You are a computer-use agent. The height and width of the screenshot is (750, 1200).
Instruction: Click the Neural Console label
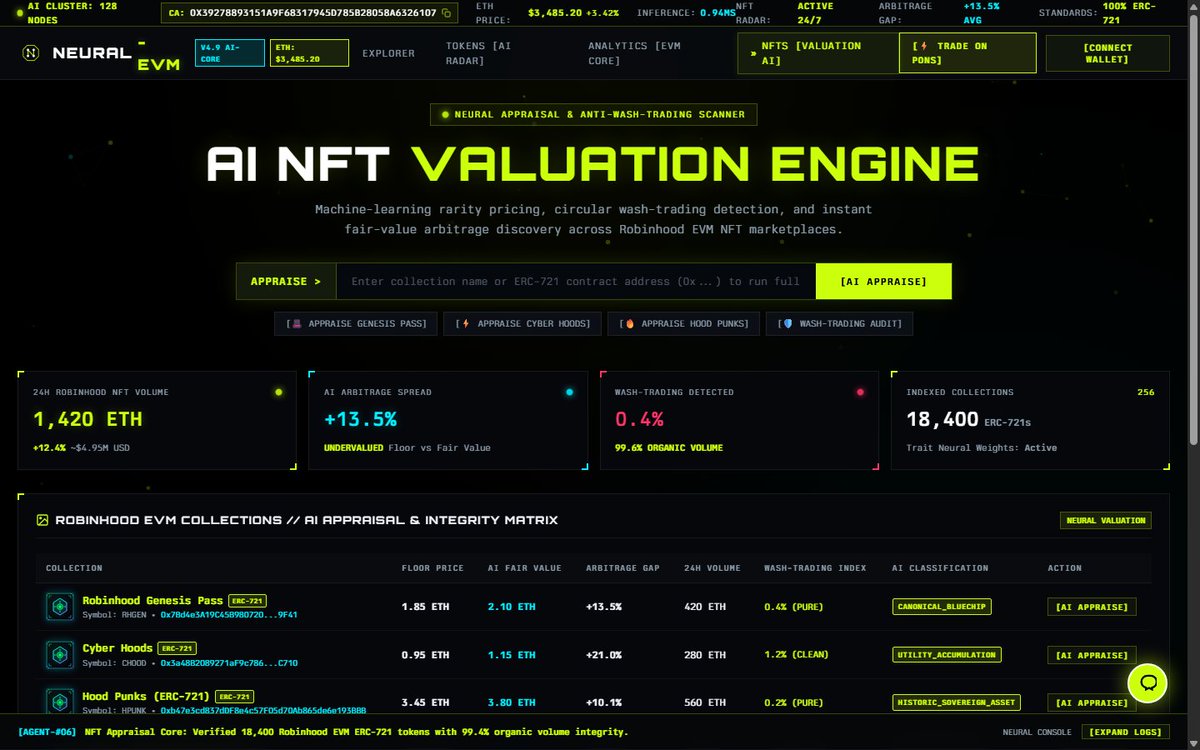click(x=1037, y=732)
